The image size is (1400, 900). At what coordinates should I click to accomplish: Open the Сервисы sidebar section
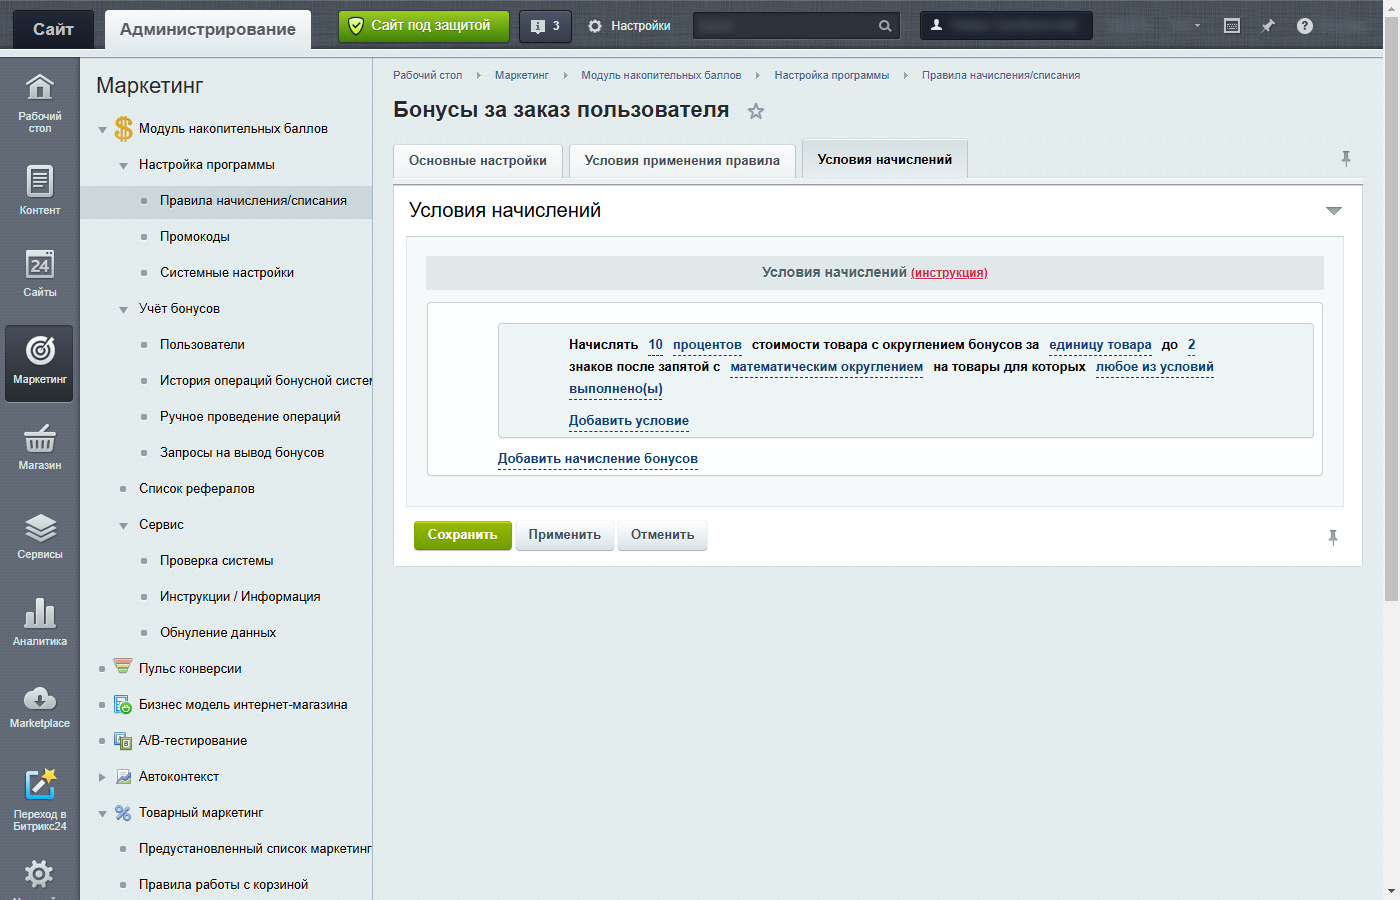pos(39,536)
